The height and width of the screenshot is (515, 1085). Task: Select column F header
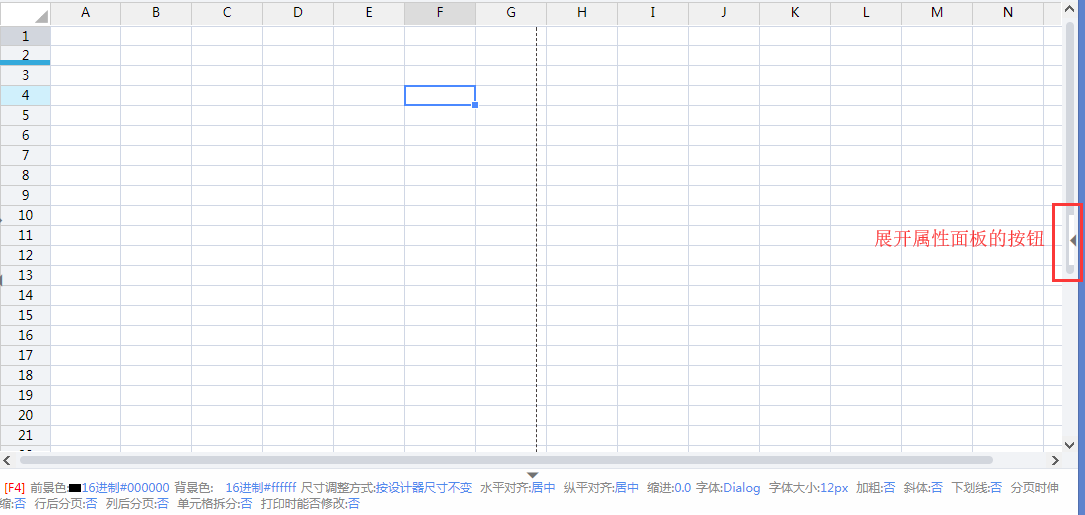[440, 13]
